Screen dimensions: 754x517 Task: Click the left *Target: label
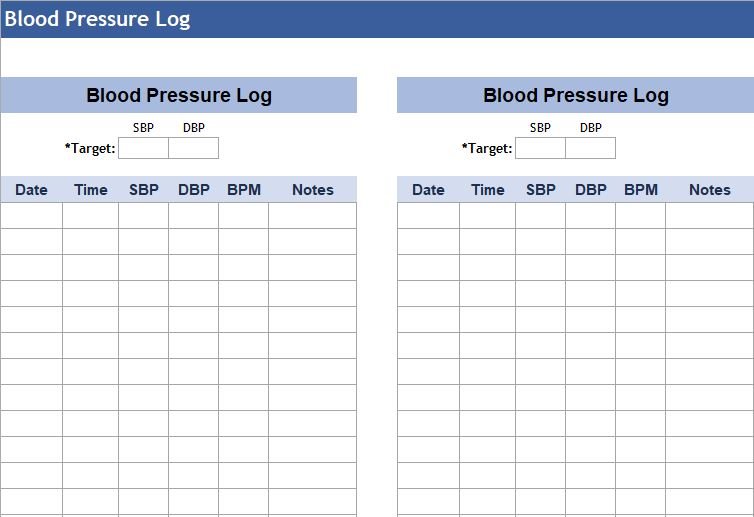[x=90, y=148]
